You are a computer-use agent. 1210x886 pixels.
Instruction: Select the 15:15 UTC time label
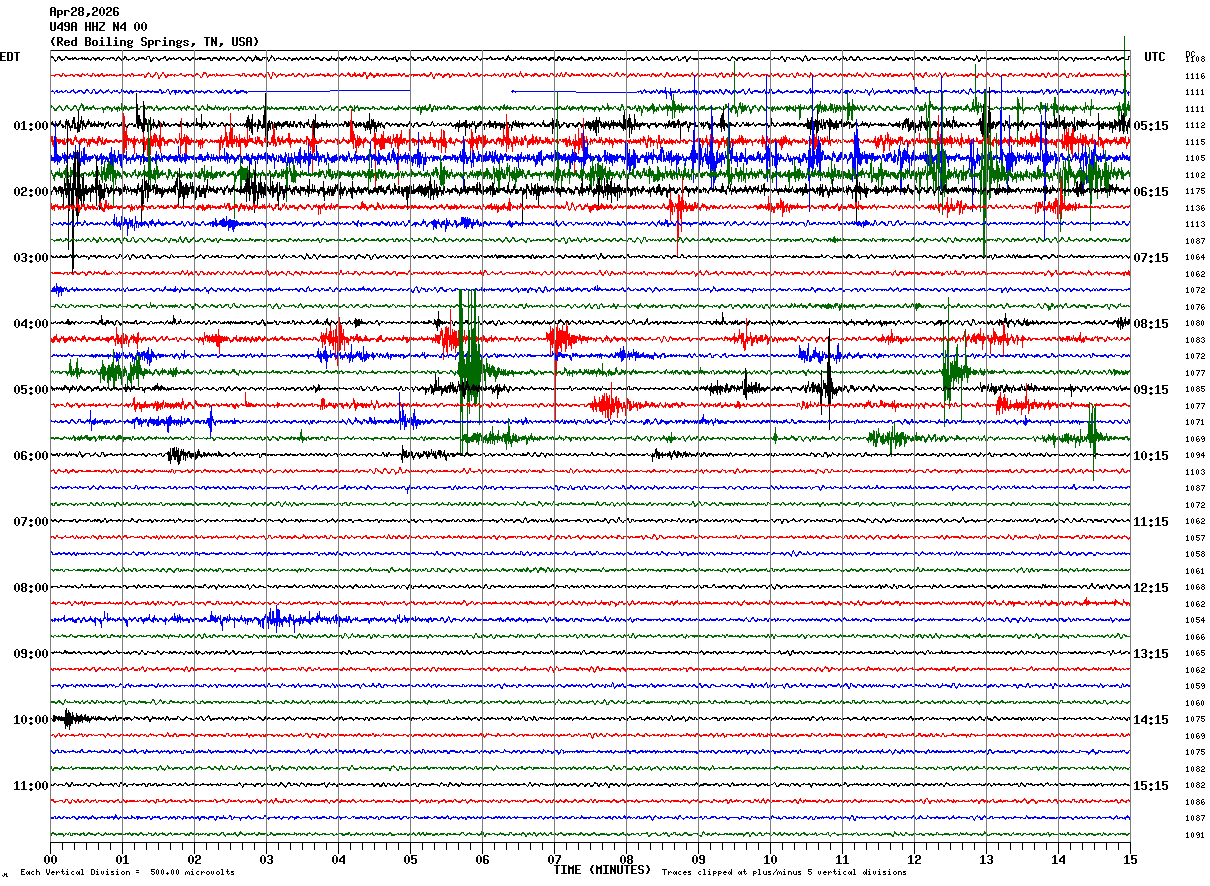[x=1151, y=786]
